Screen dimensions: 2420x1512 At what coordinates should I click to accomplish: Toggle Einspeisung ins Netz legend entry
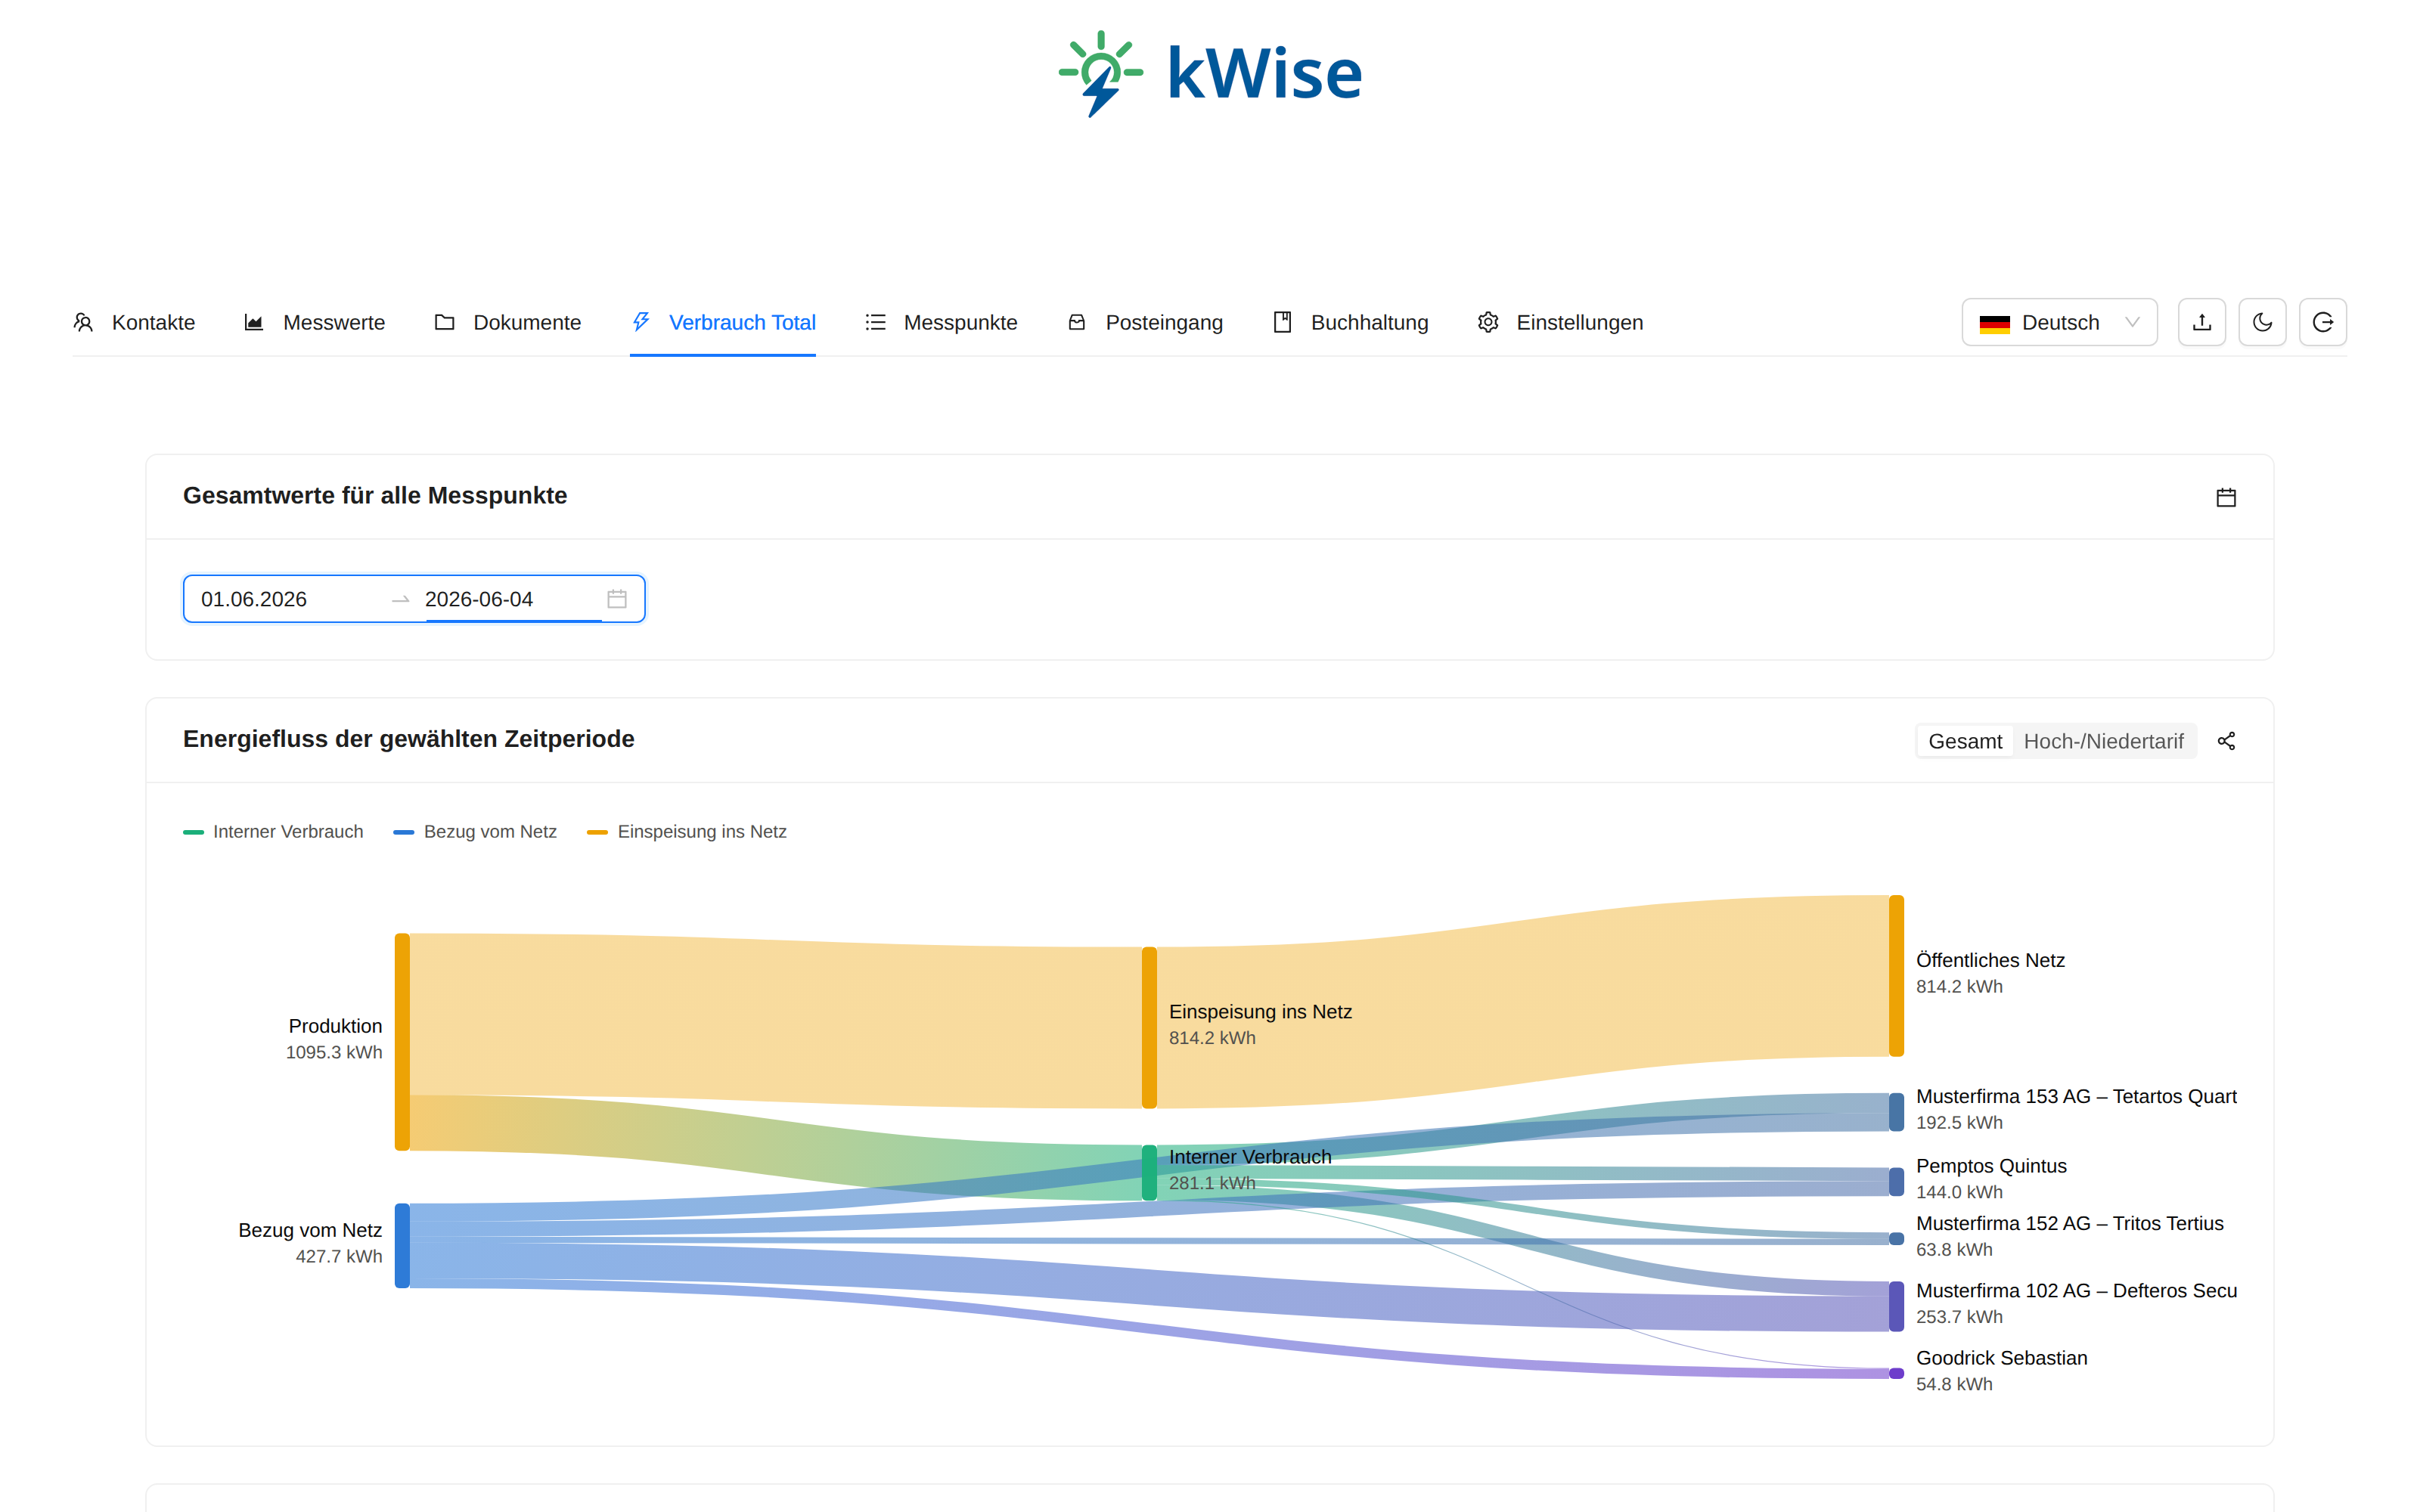(x=687, y=831)
